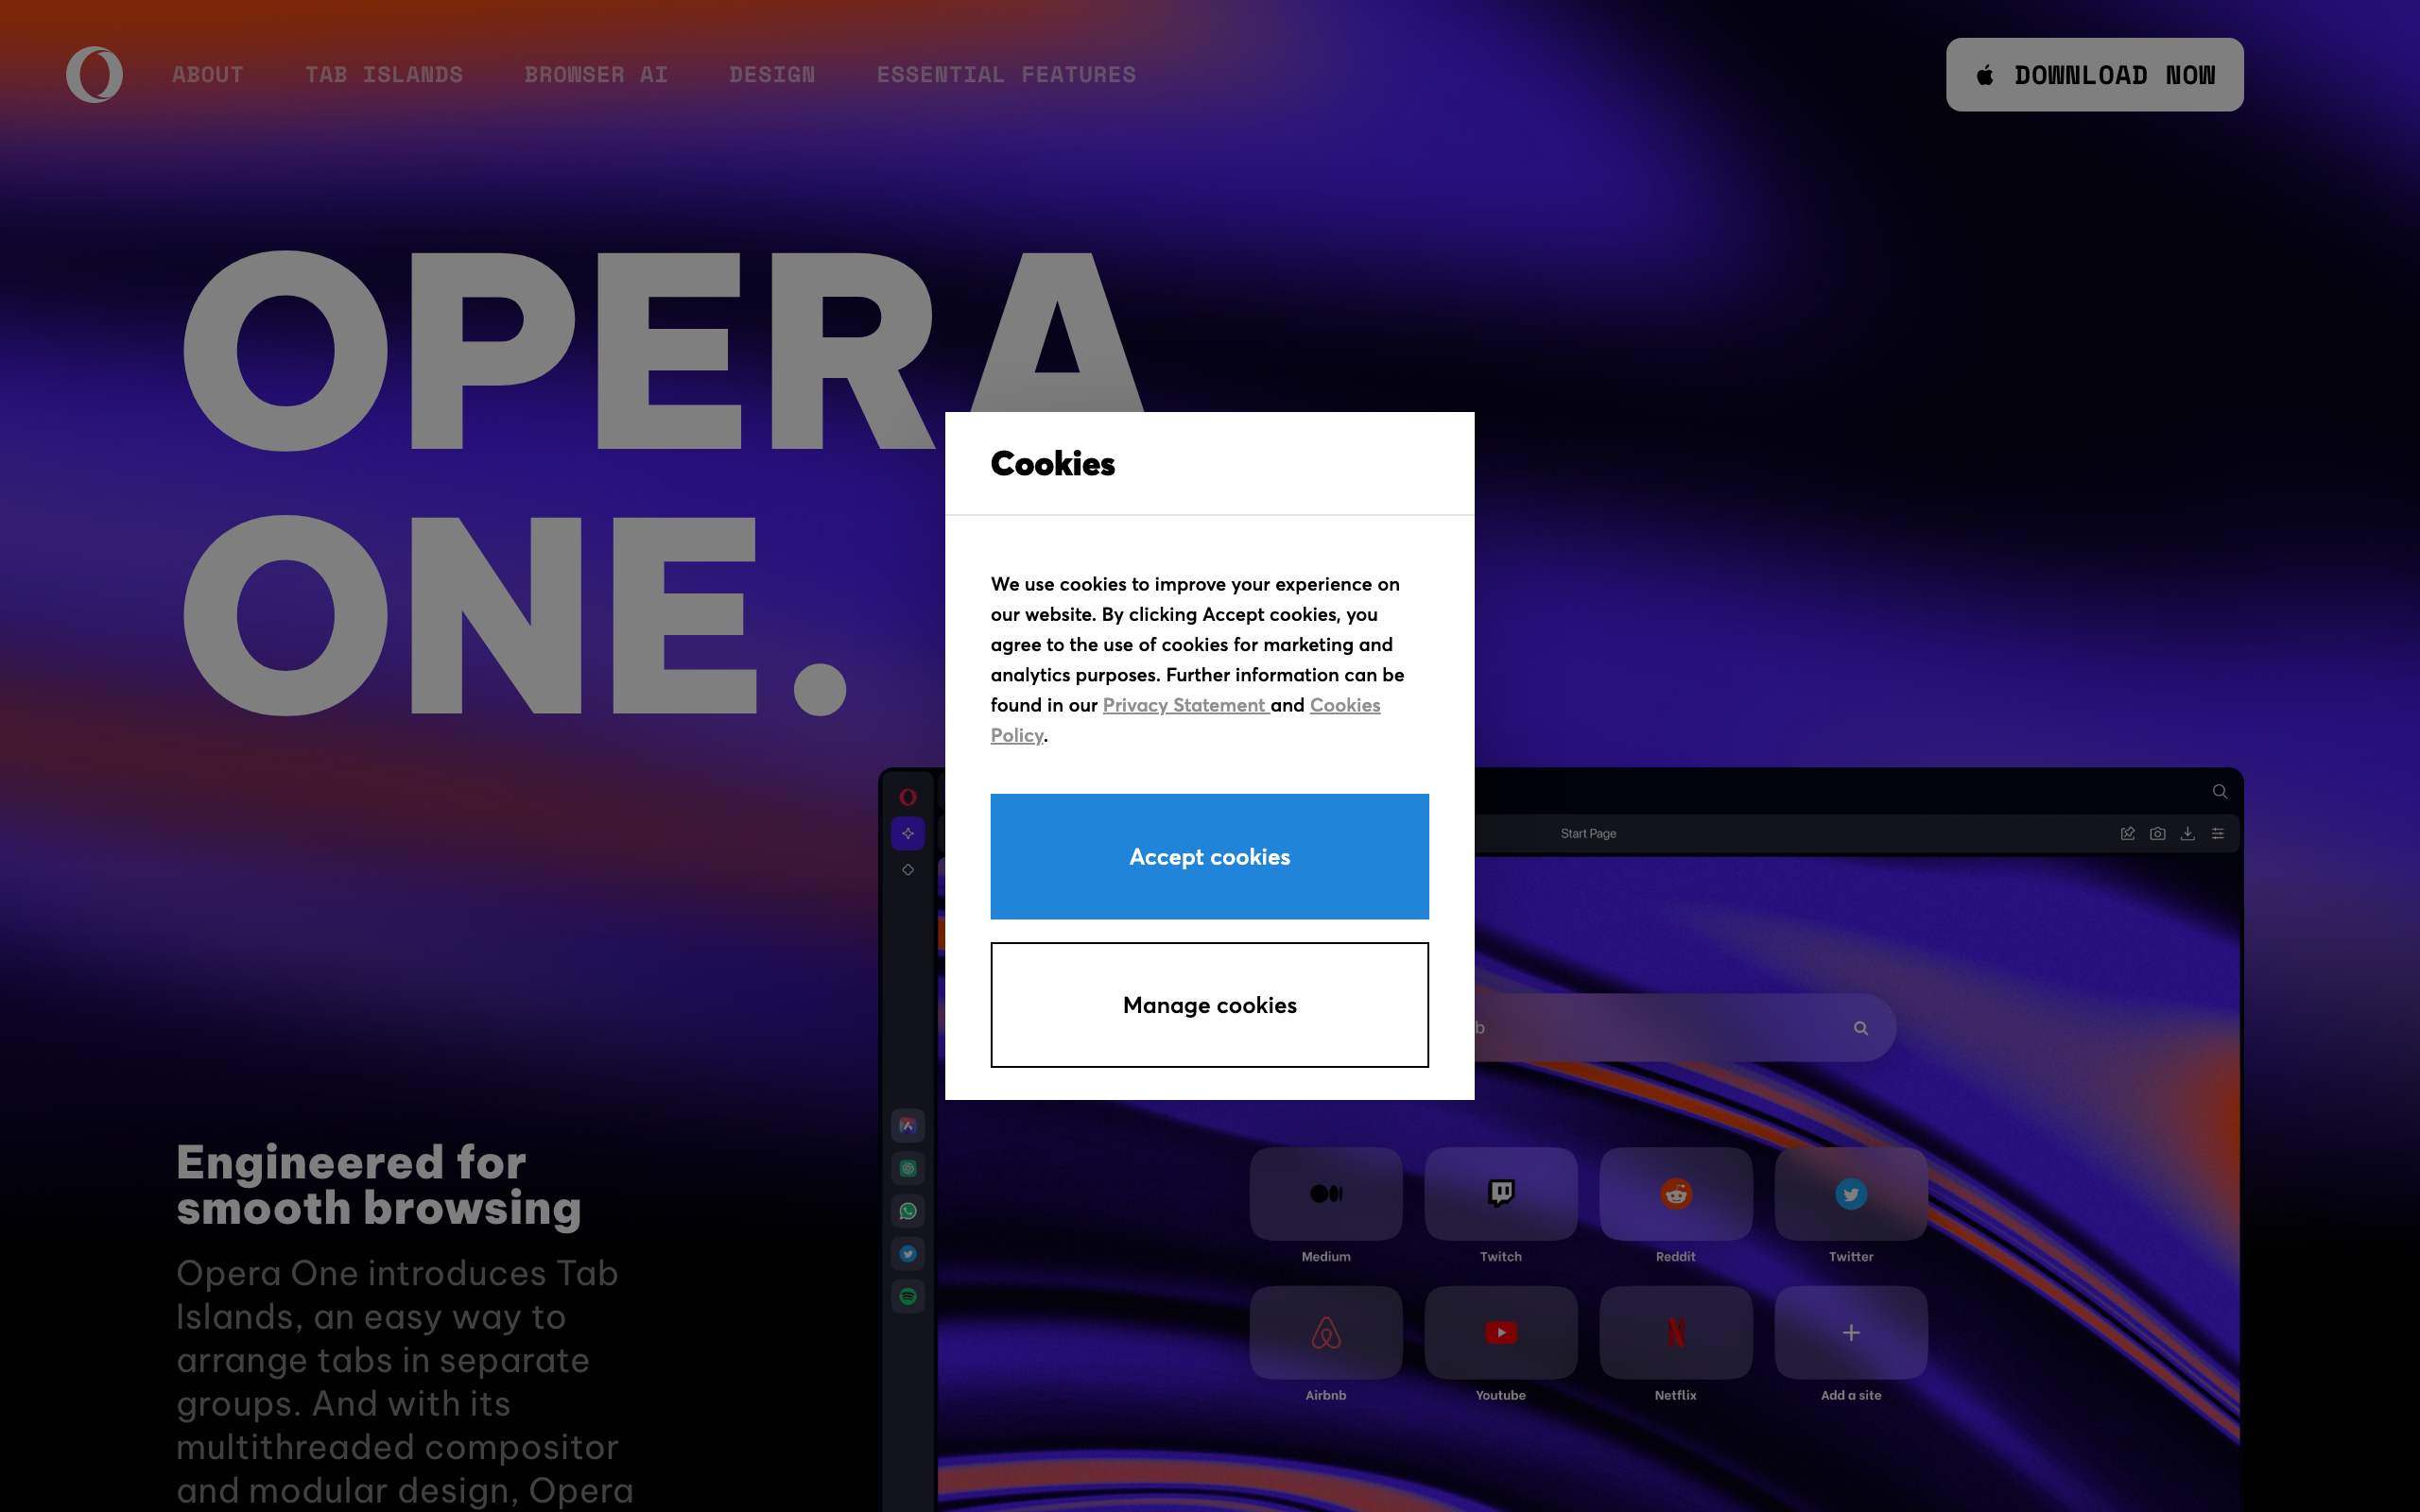Click the Opera logo icon in top left

tap(95, 75)
